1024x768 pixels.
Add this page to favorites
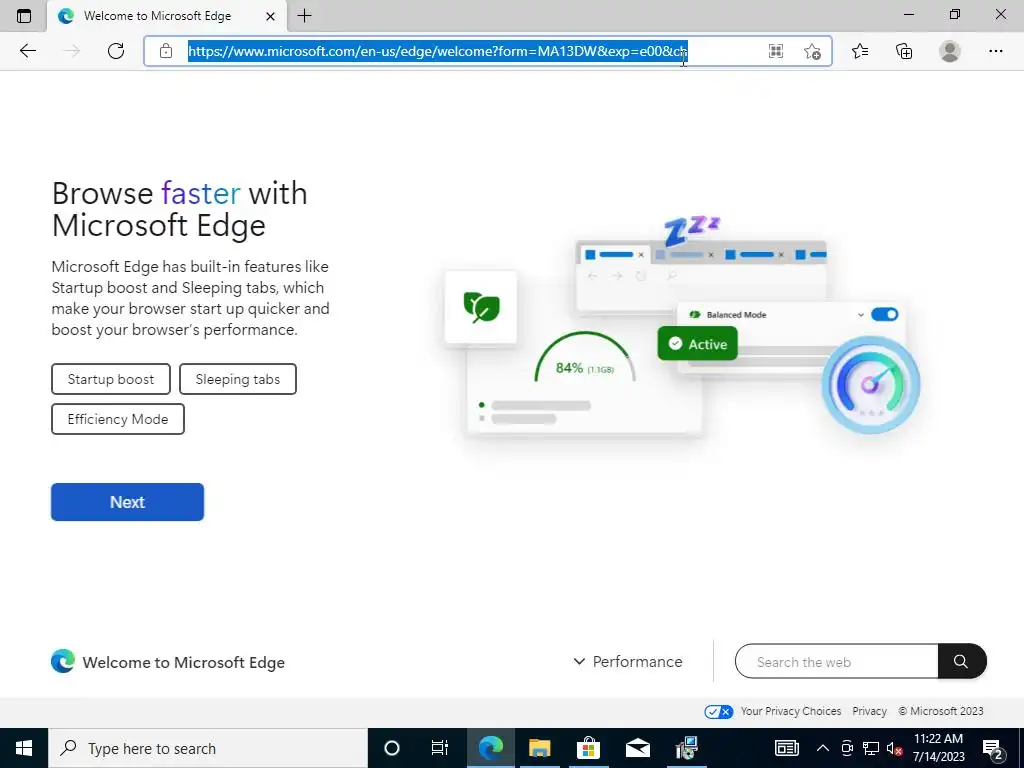812,51
